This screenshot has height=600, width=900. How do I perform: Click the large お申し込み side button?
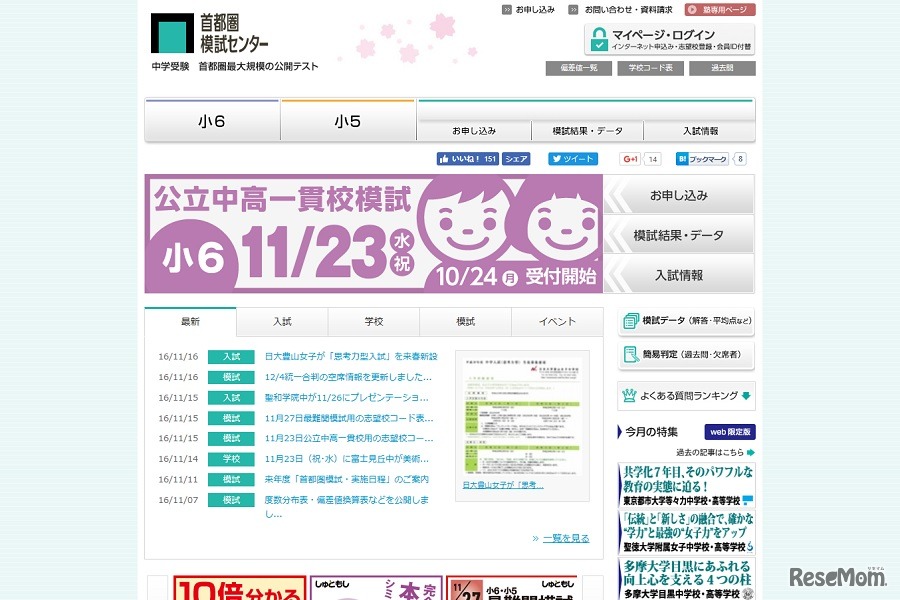click(678, 195)
